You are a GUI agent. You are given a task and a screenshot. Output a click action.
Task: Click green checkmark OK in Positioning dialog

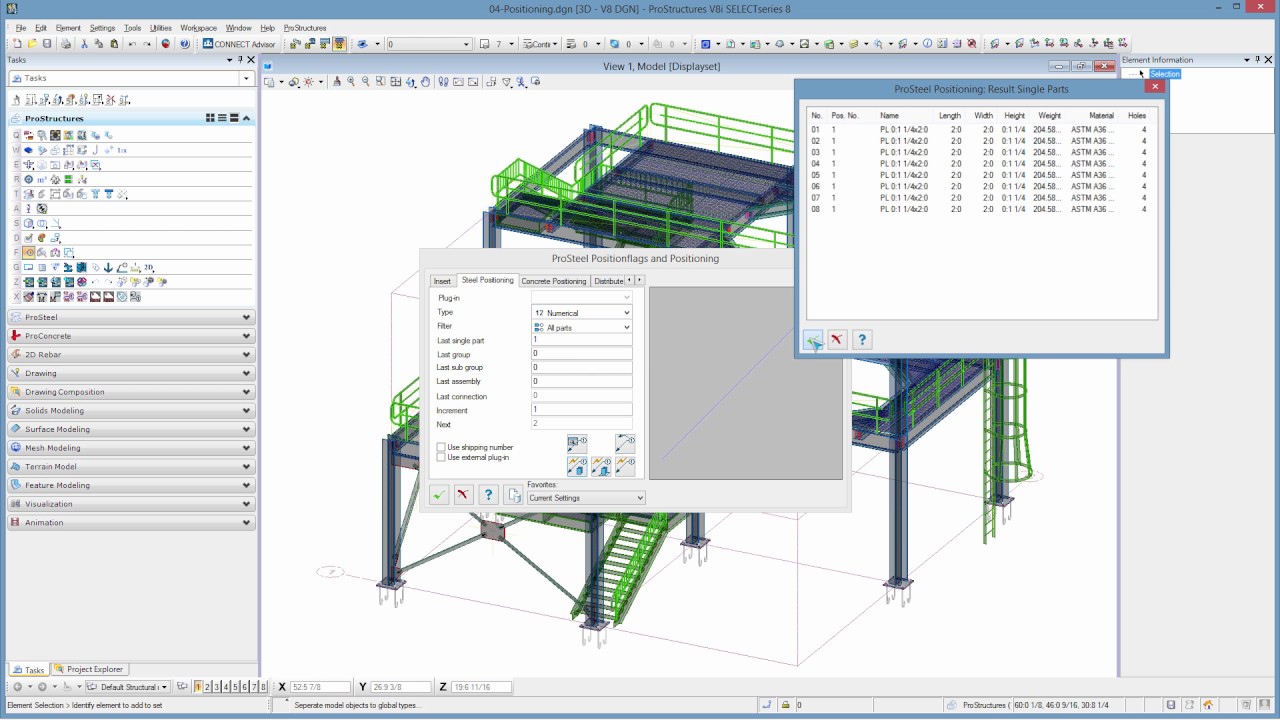click(439, 495)
